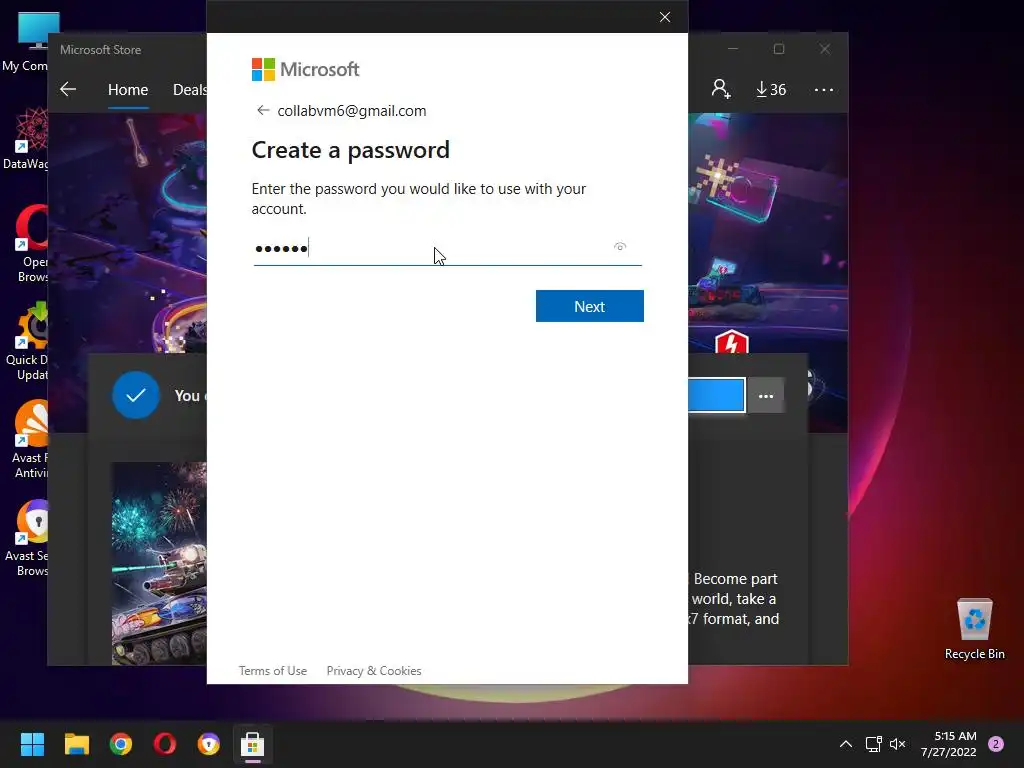This screenshot has width=1024, height=768.
Task: Show password with the eye icon
Action: pos(620,247)
